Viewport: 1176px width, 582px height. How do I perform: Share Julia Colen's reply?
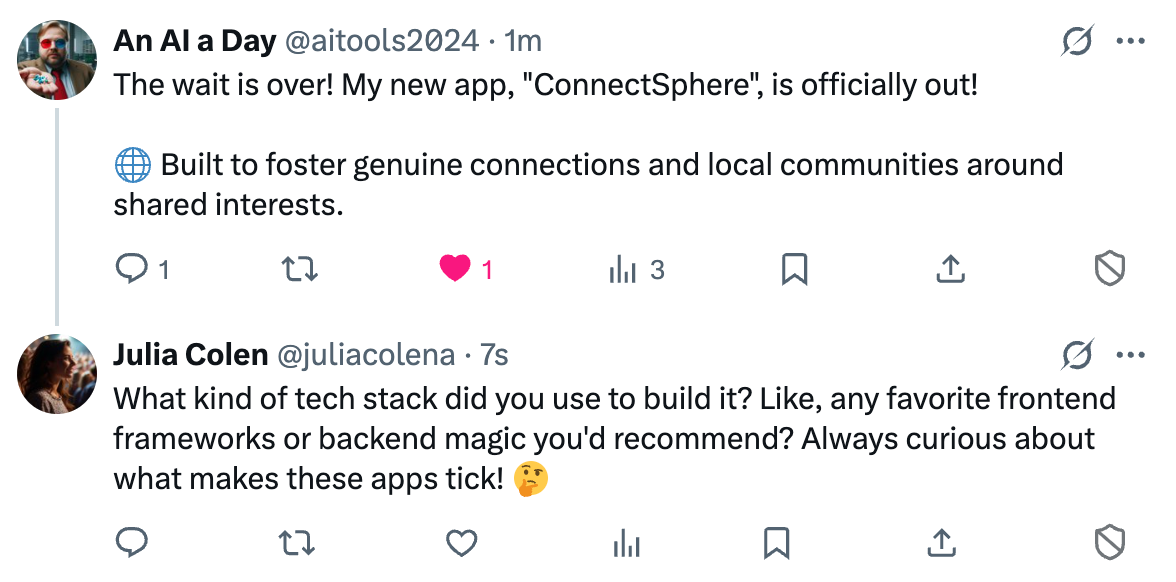point(939,543)
